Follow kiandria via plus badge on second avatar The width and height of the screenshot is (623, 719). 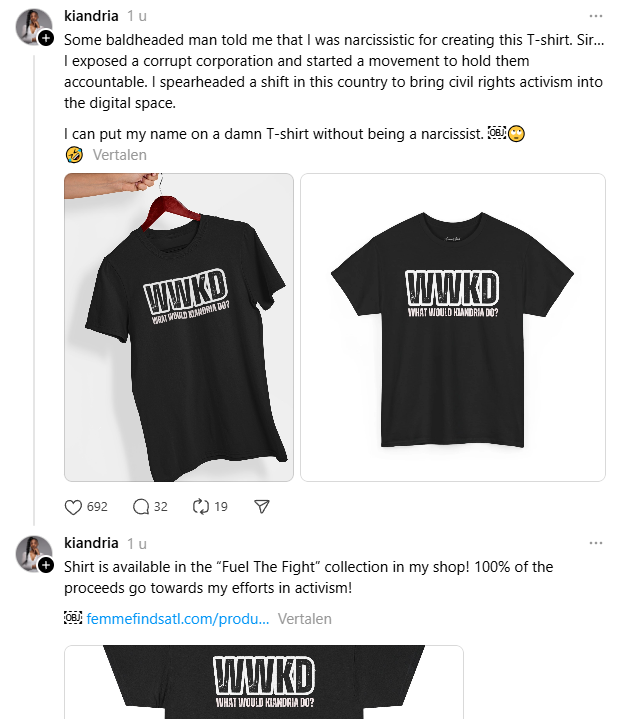(x=45, y=565)
